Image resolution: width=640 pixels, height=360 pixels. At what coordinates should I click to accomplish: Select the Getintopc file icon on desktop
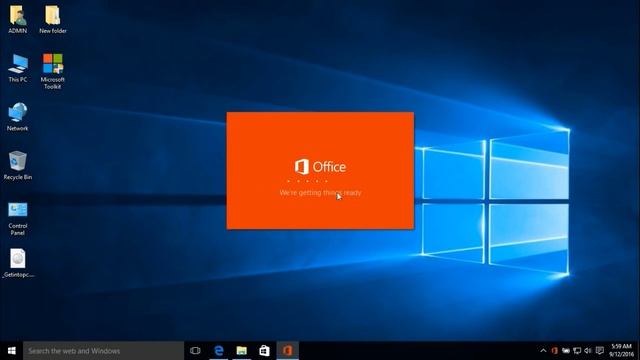pyautogui.click(x=18, y=263)
